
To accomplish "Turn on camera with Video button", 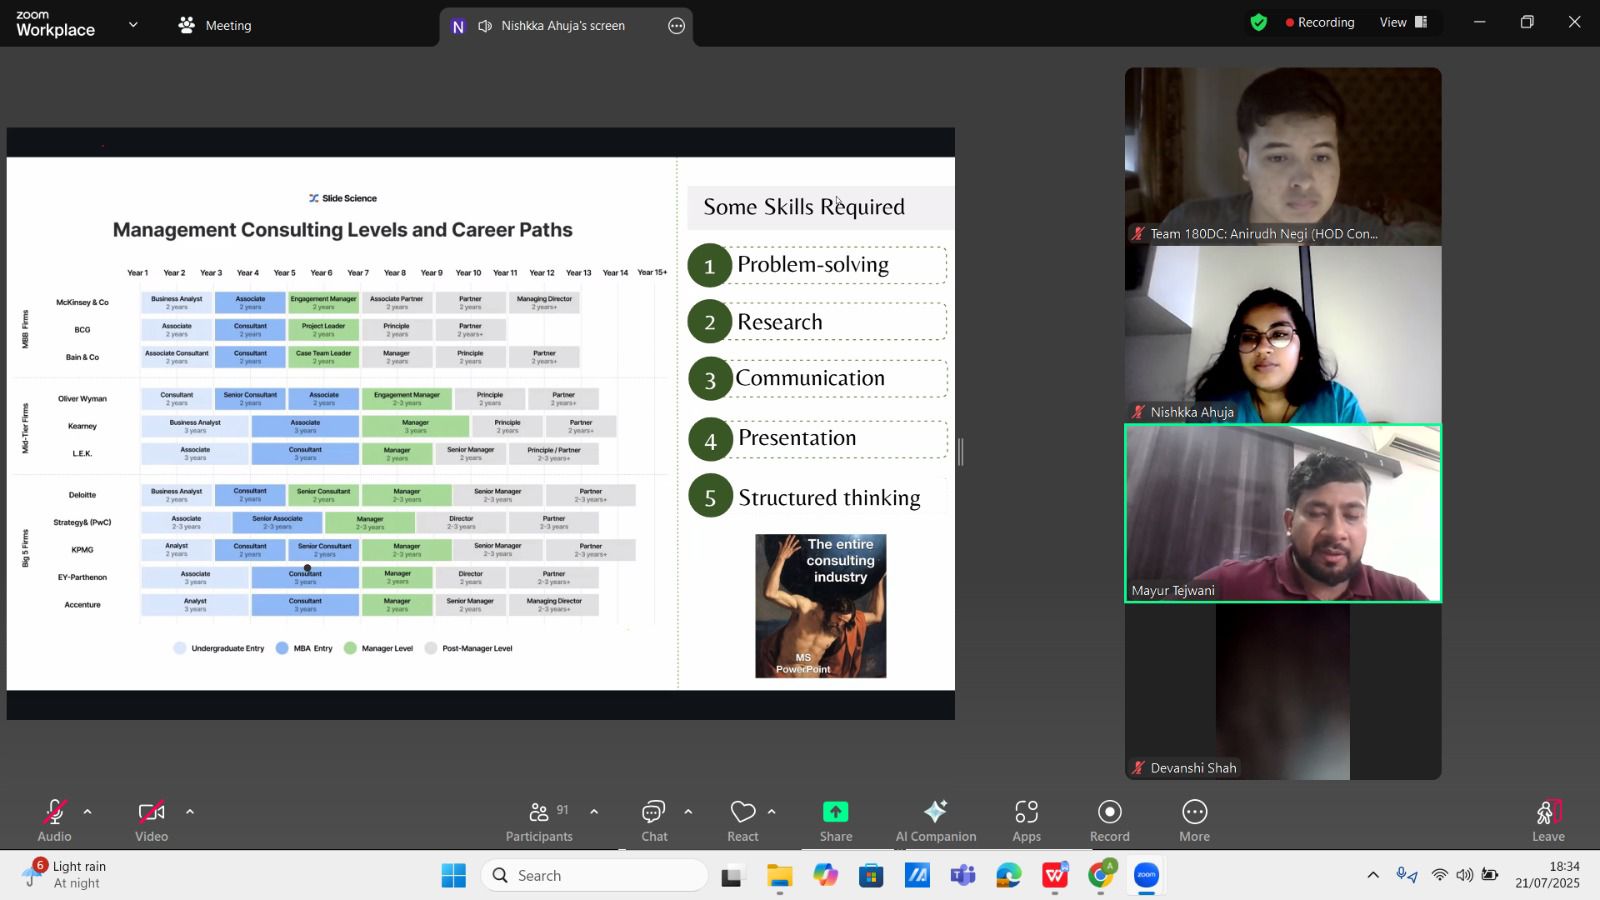I will (151, 821).
